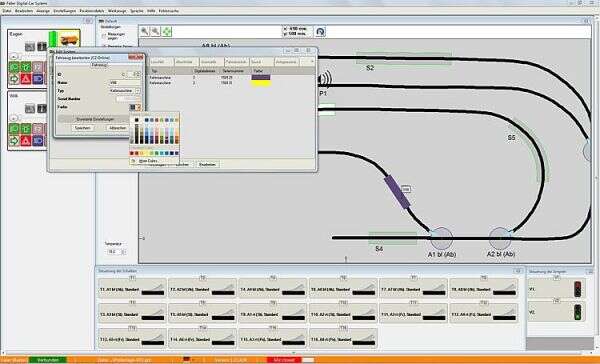Click Bearbeiten button below vehicle list

point(208,164)
